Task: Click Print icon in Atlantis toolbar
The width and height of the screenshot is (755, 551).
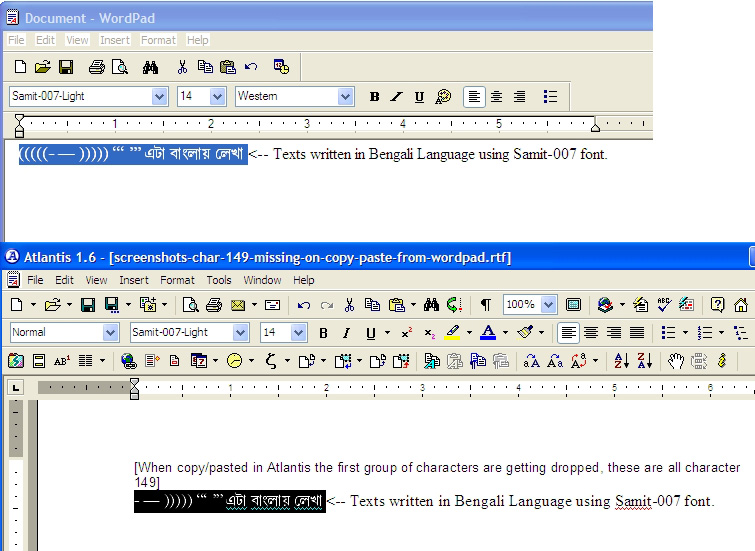Action: pos(214,304)
